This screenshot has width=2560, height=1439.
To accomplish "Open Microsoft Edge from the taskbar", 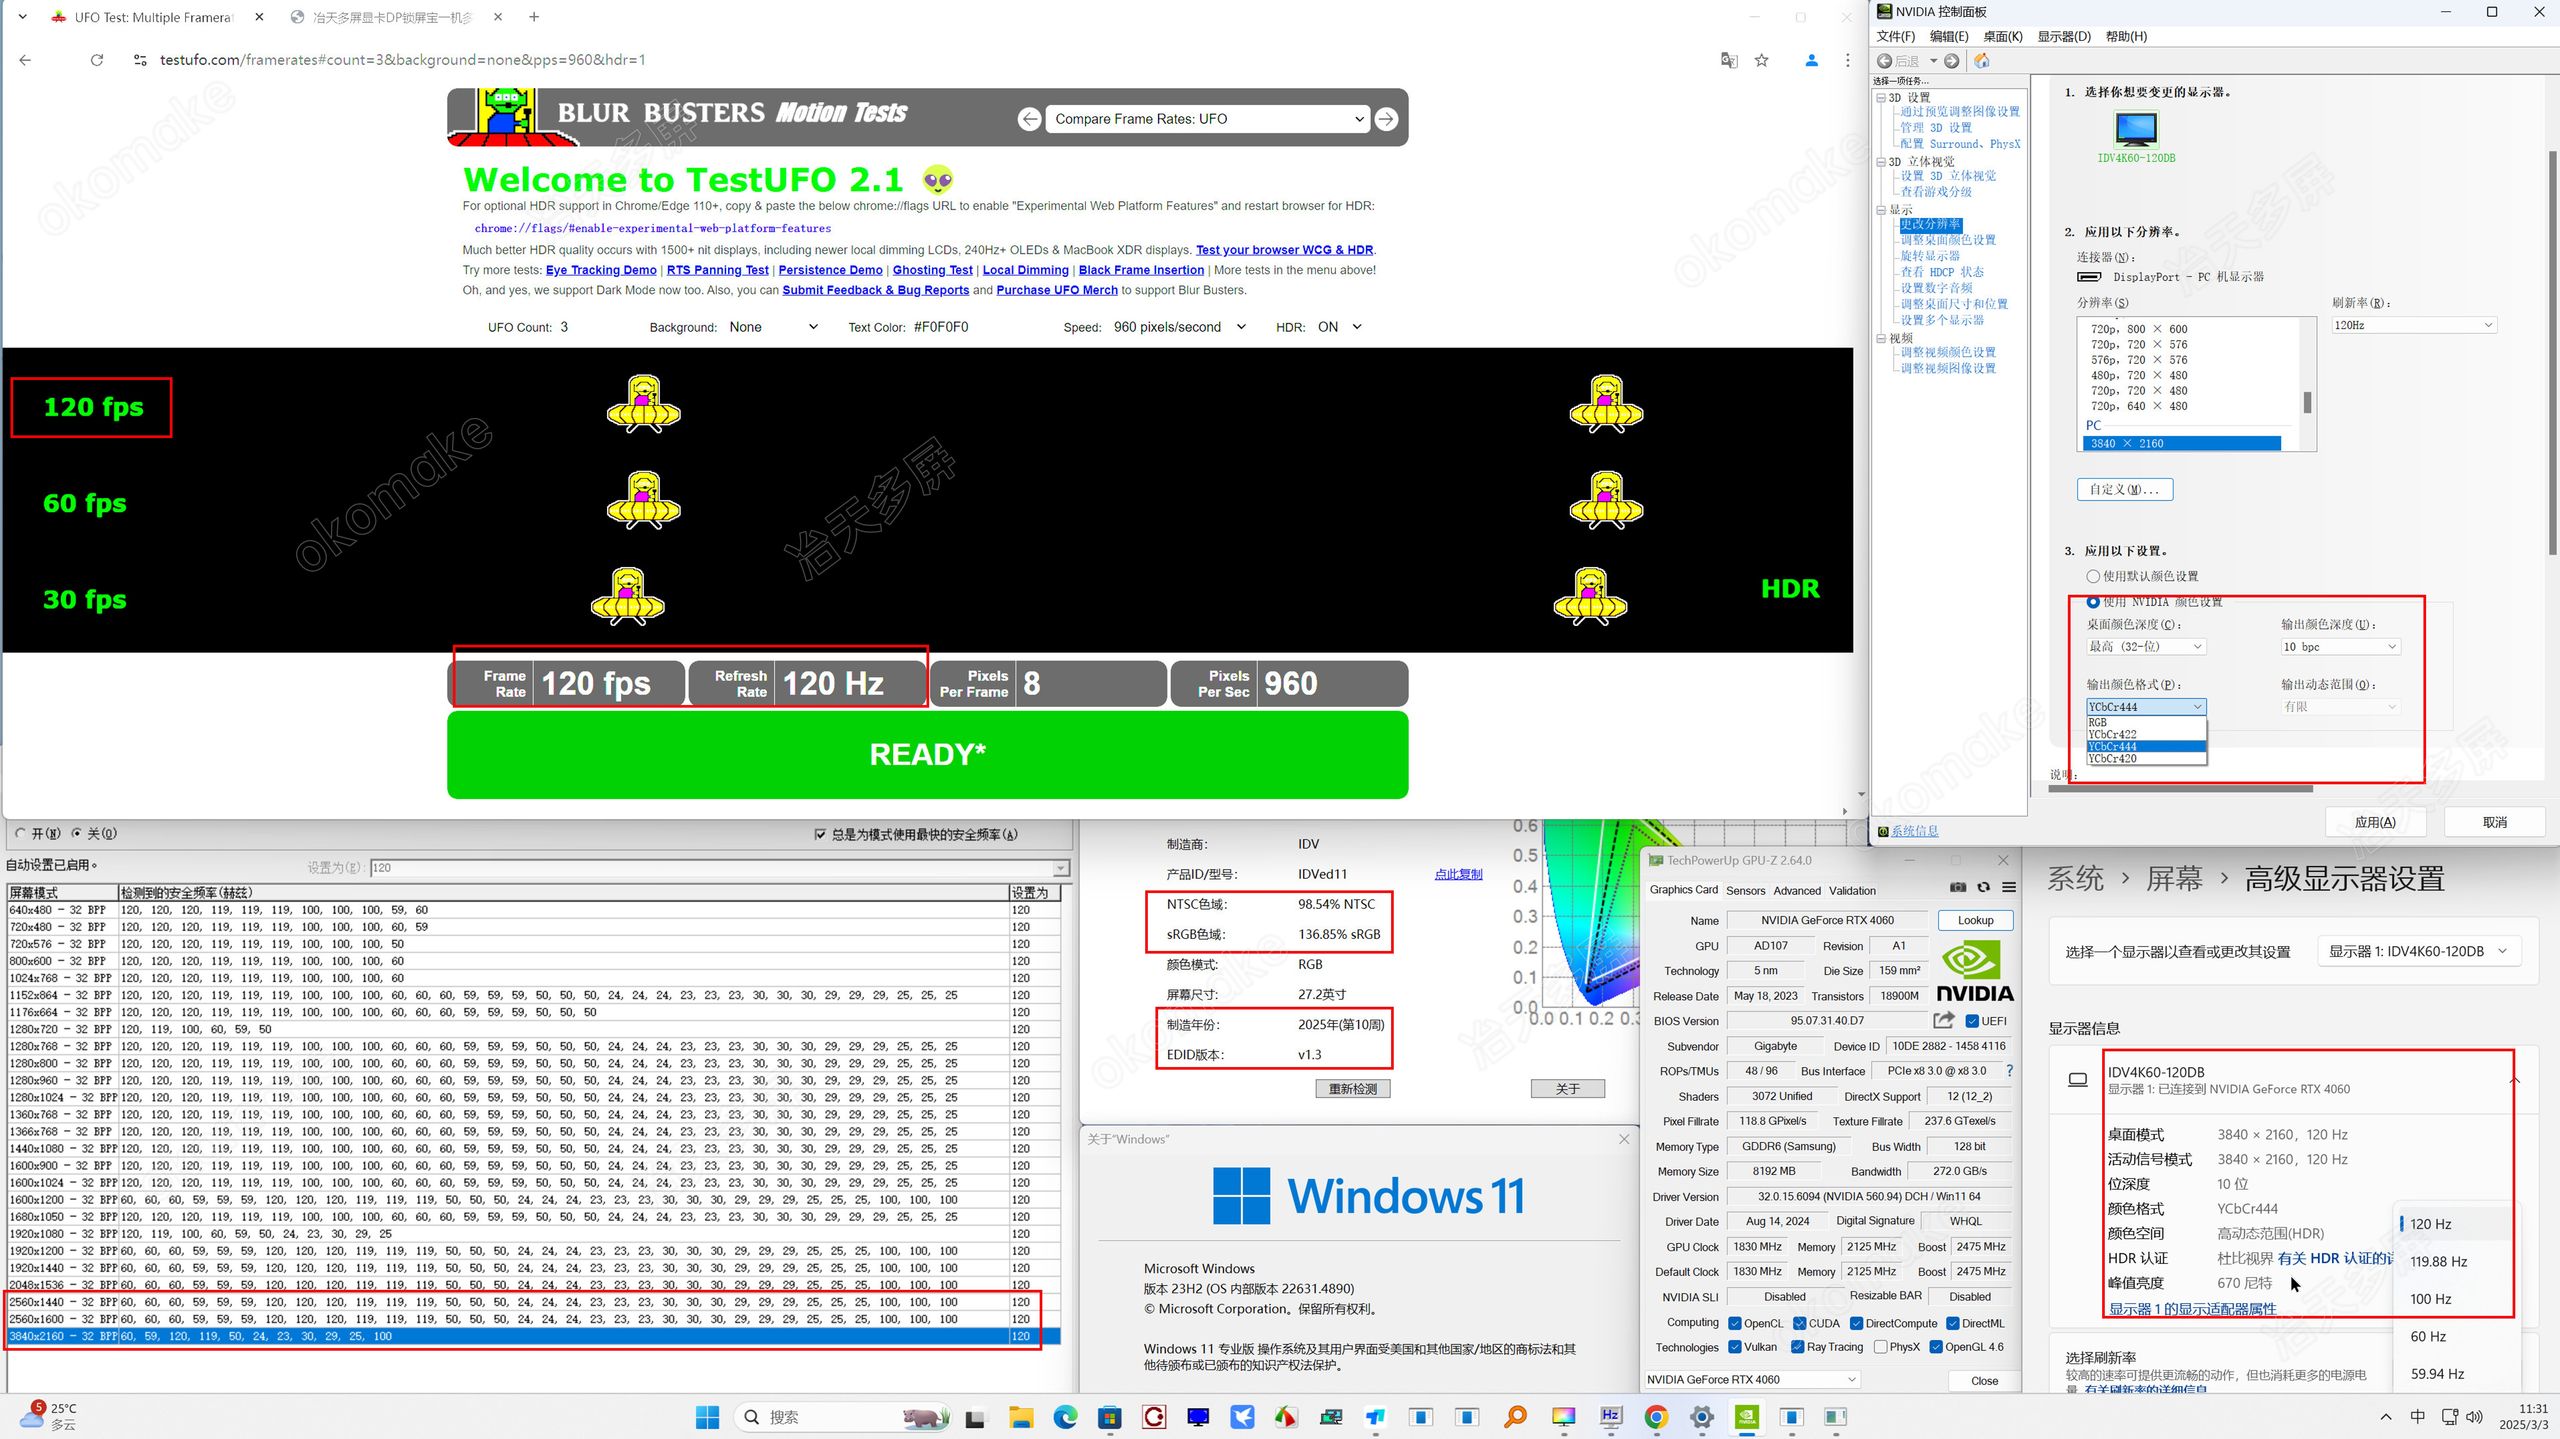I will pos(1065,1417).
